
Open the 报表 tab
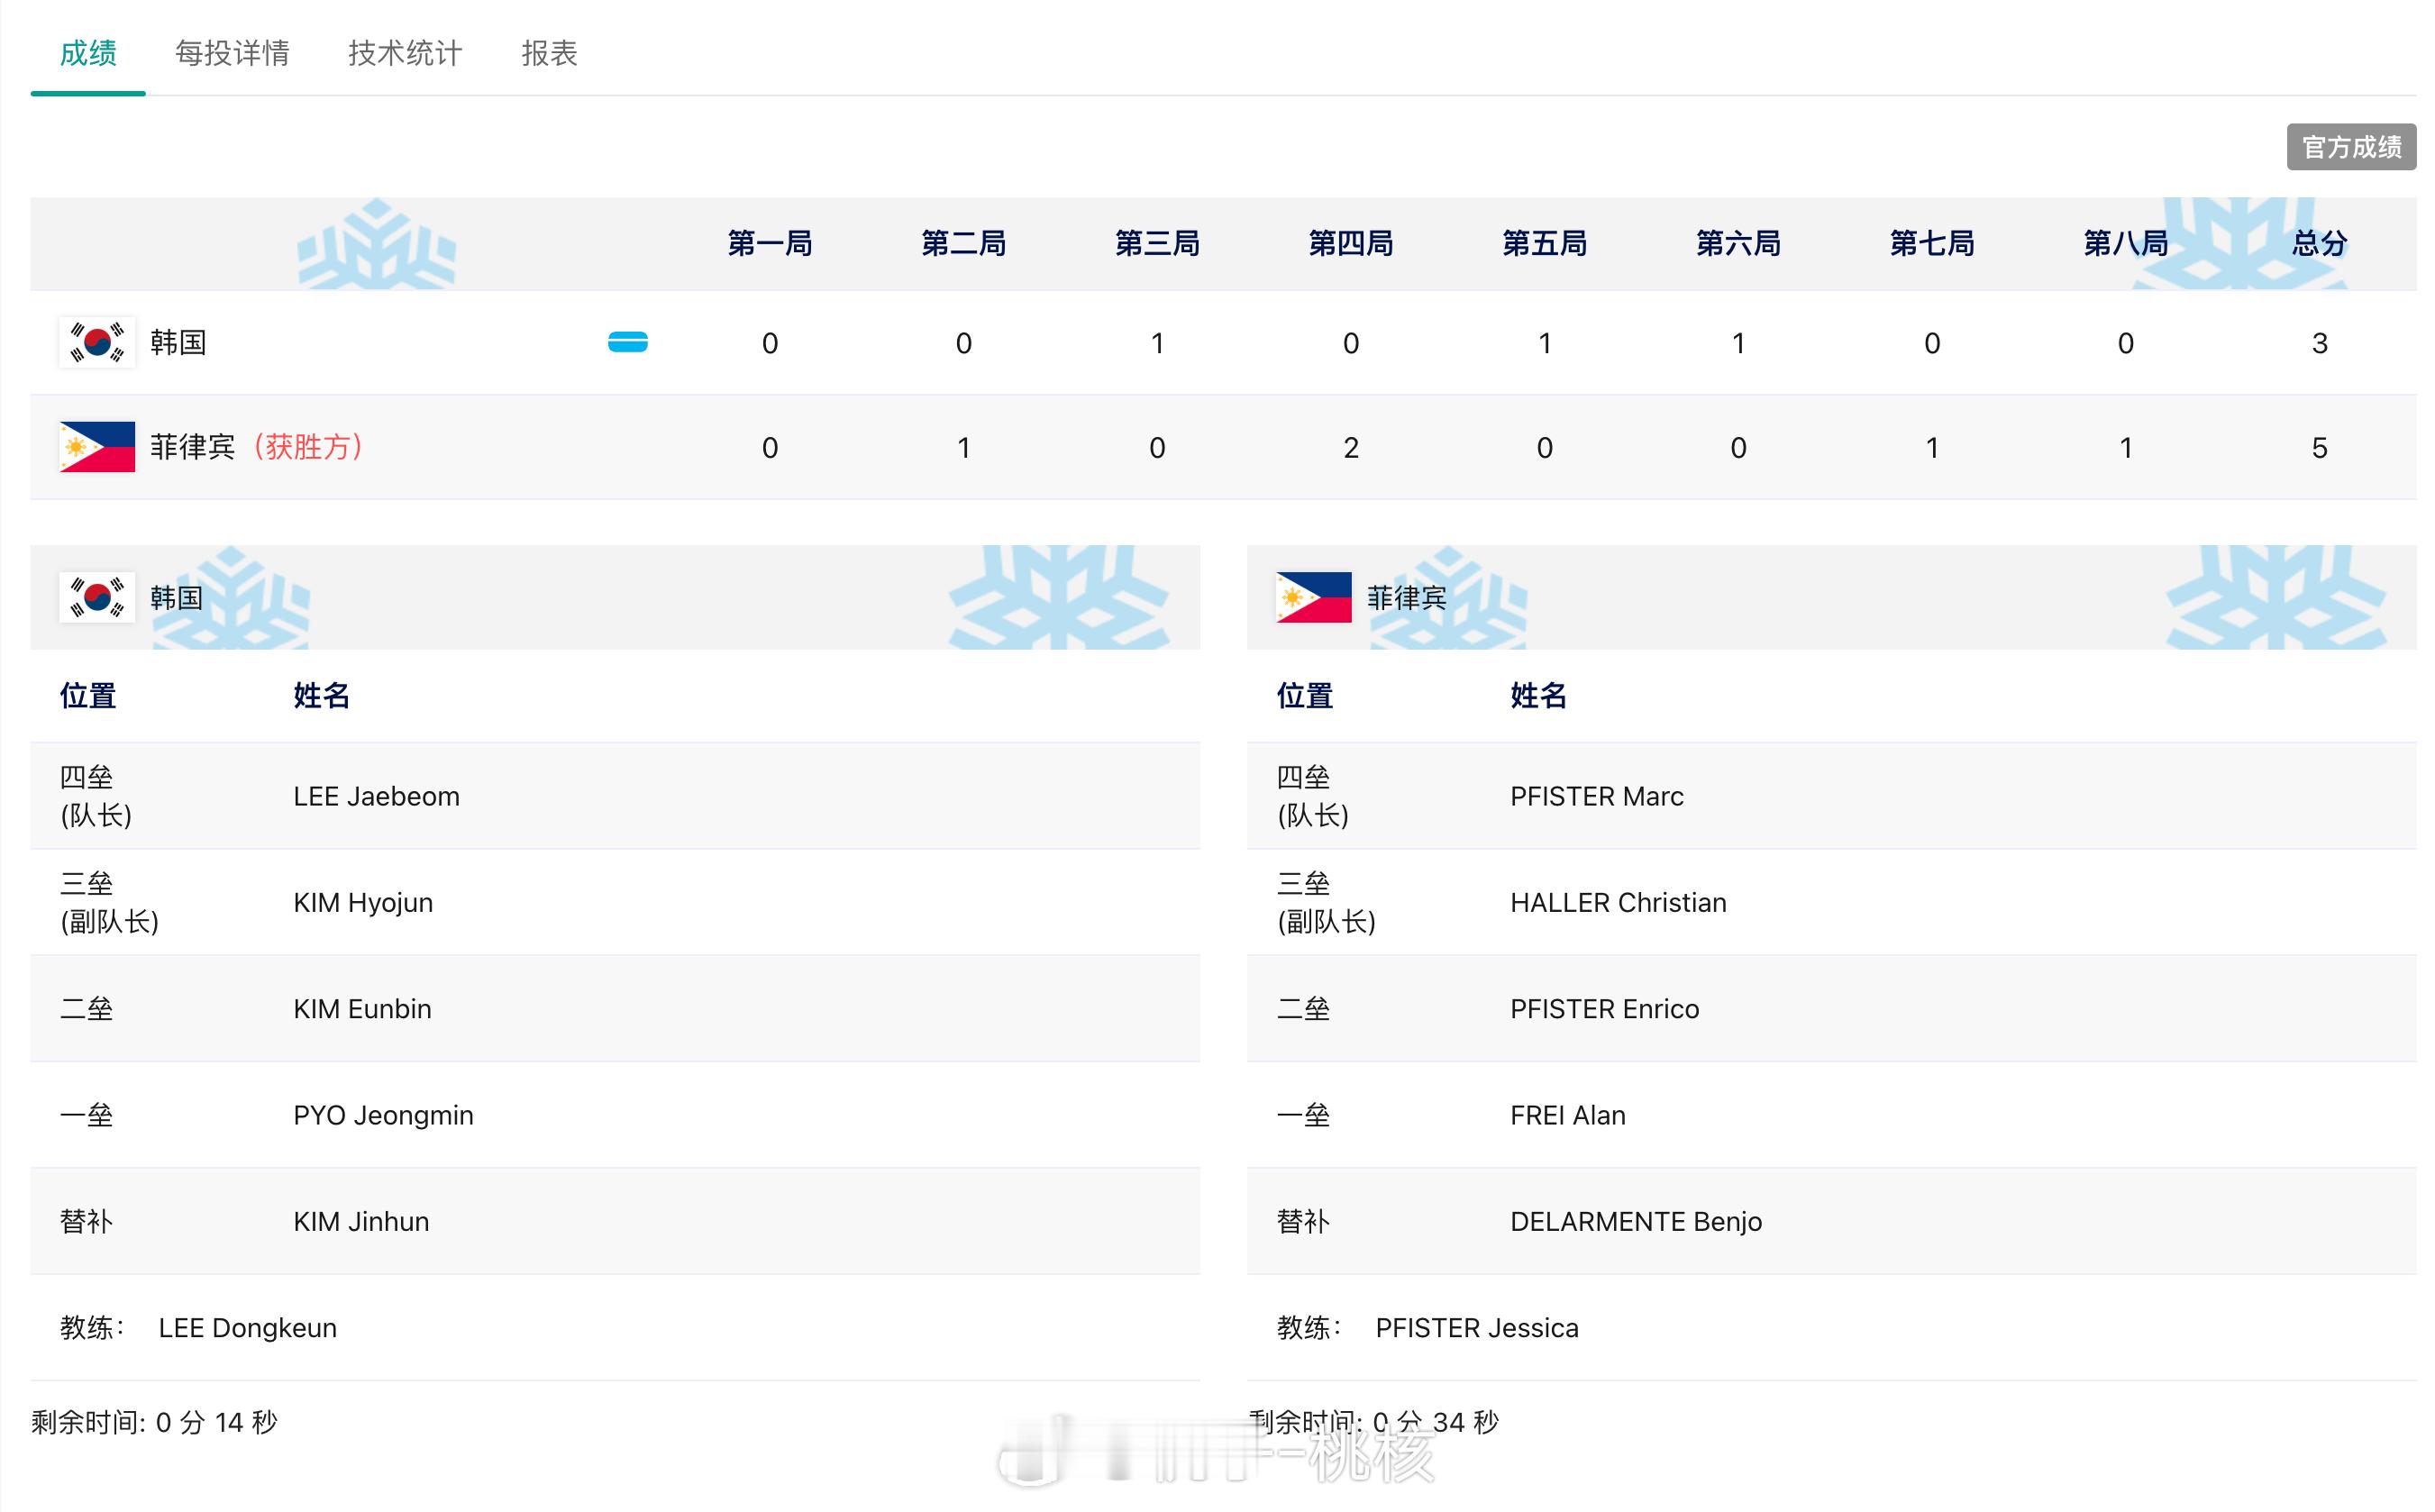click(x=549, y=52)
